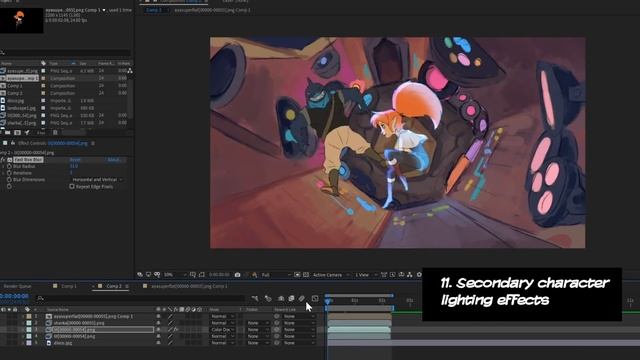The image size is (640, 360).
Task: Open composition flowchart icon in viewer toolbar
Action: click(409, 275)
